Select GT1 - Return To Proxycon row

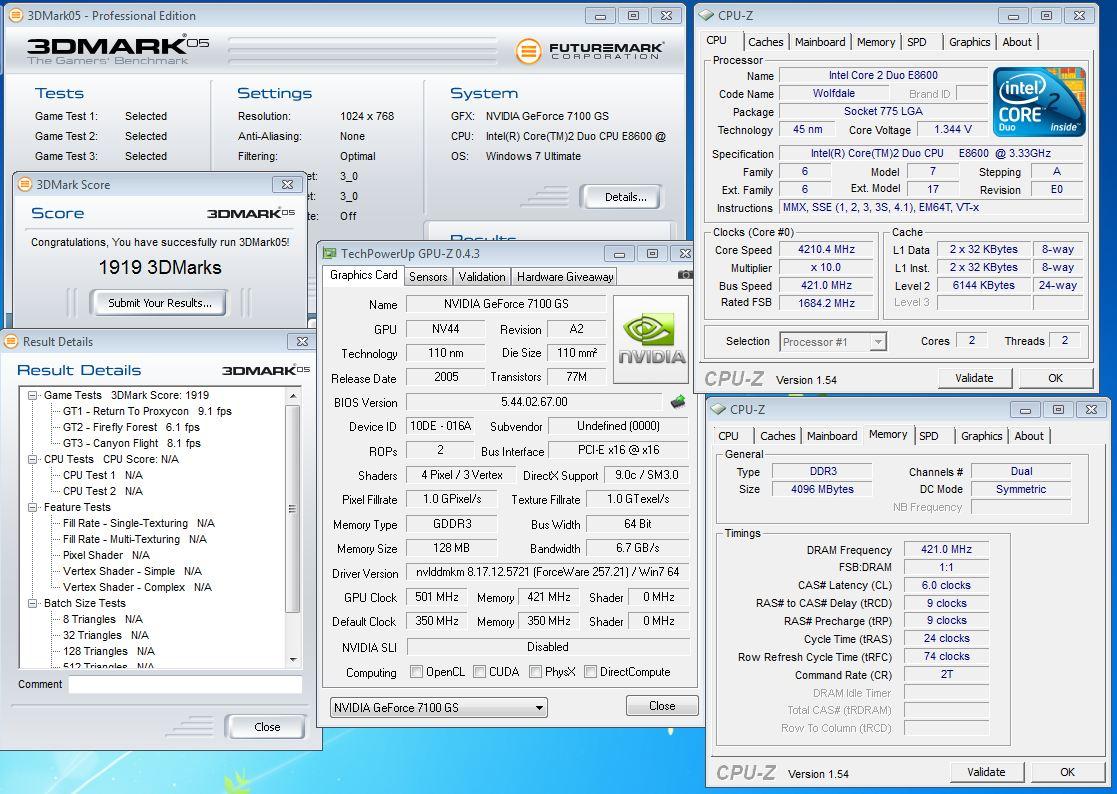(x=147, y=411)
